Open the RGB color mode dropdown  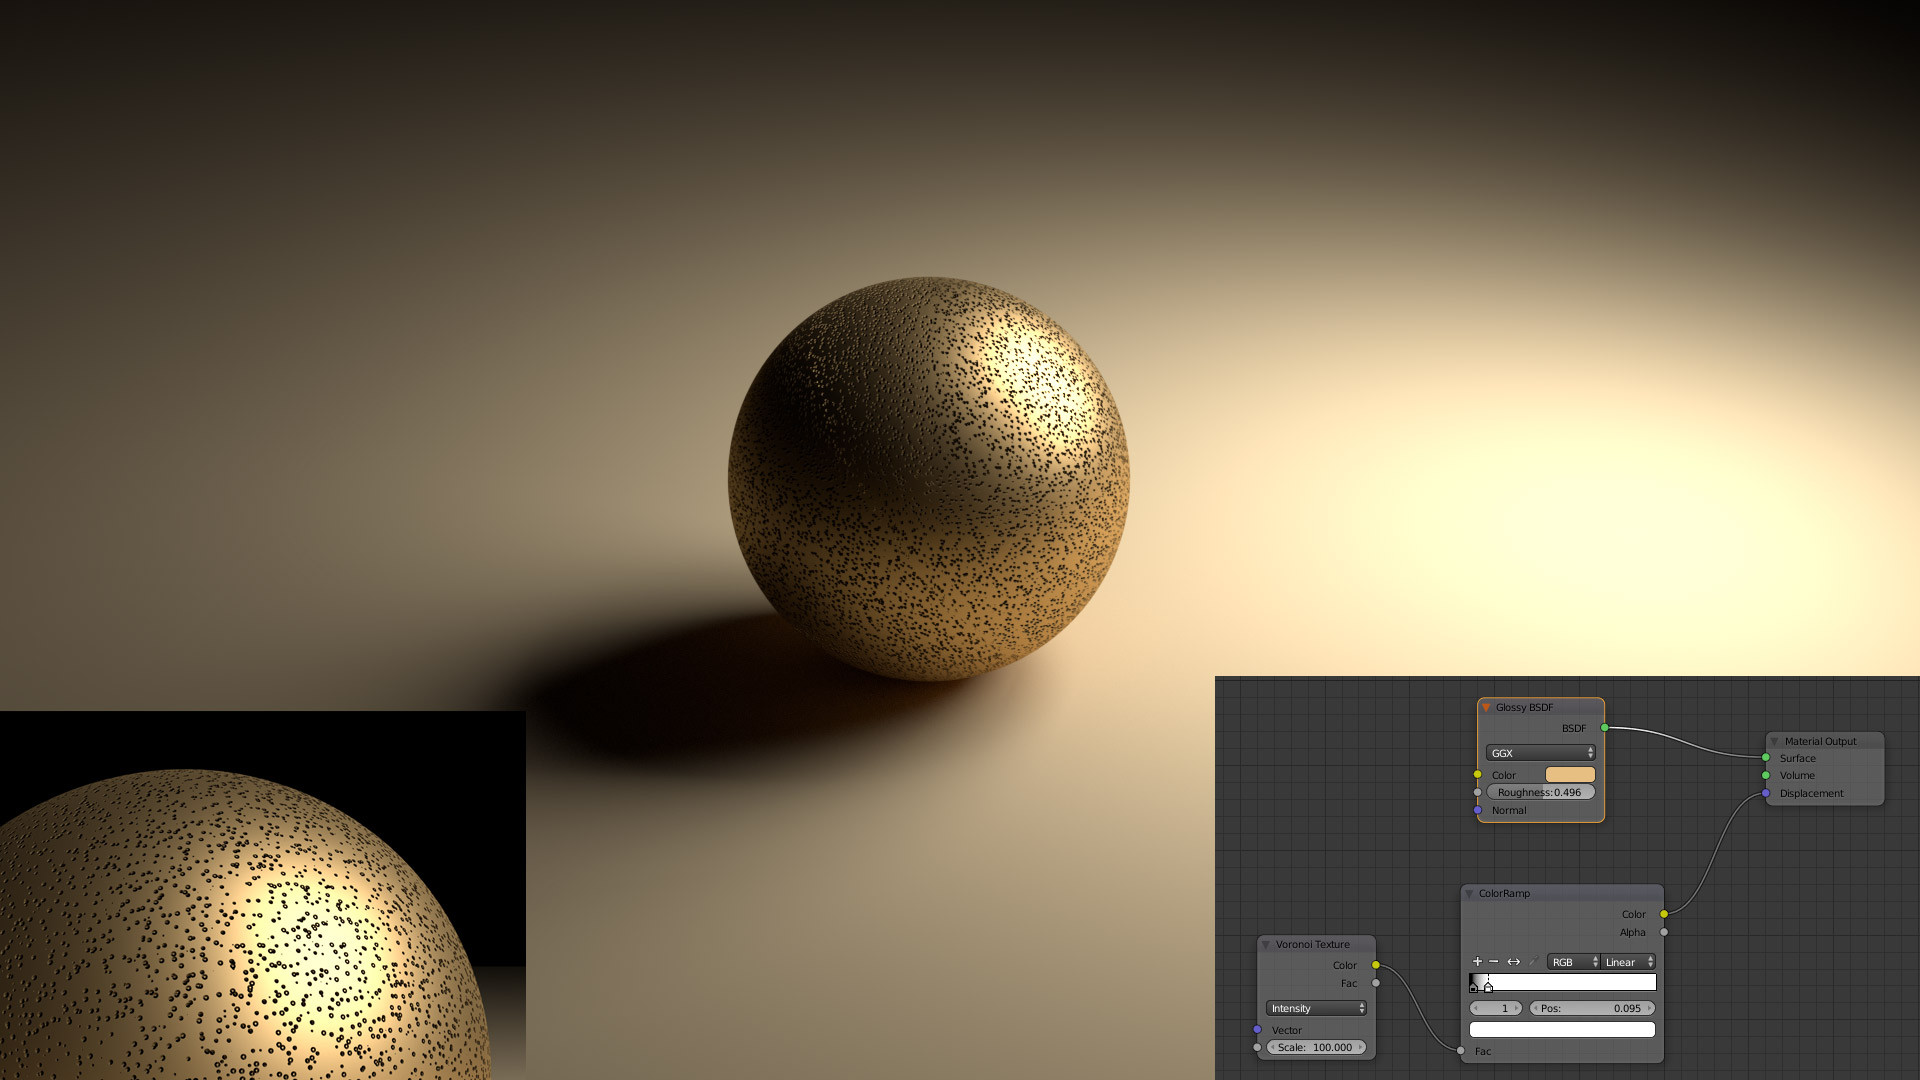click(1573, 962)
